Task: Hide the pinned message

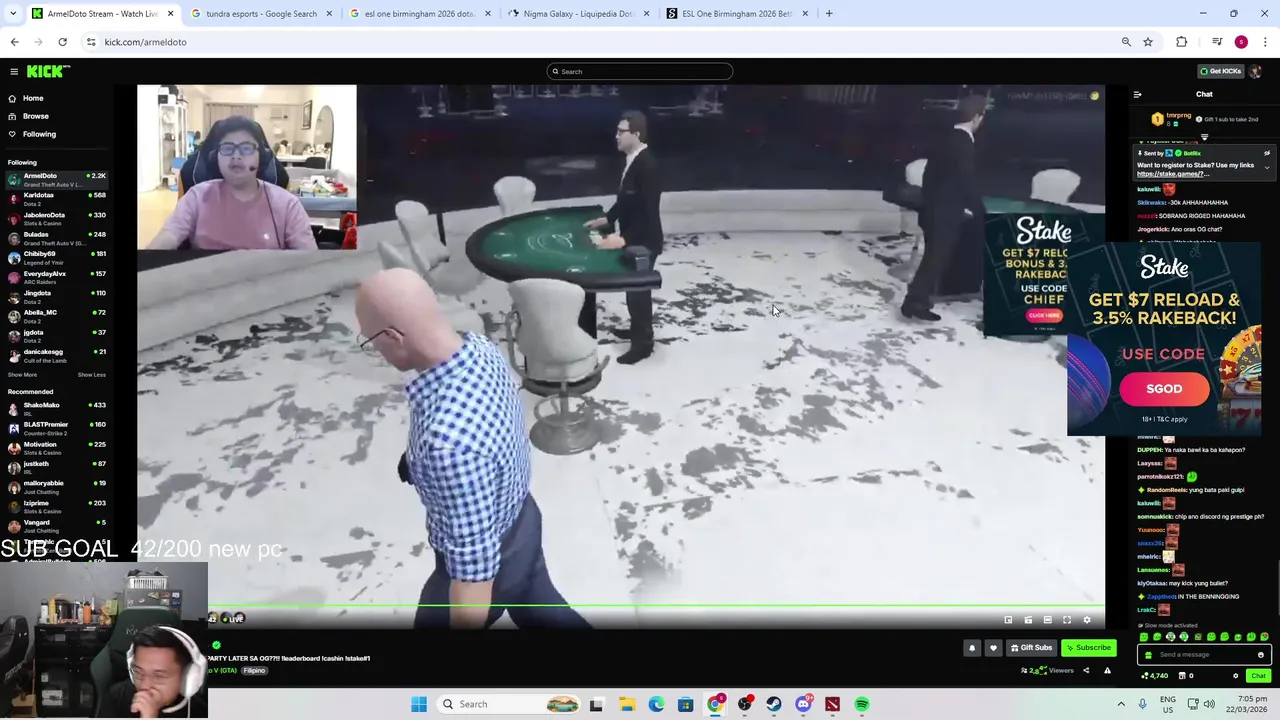Action: click(x=1267, y=153)
